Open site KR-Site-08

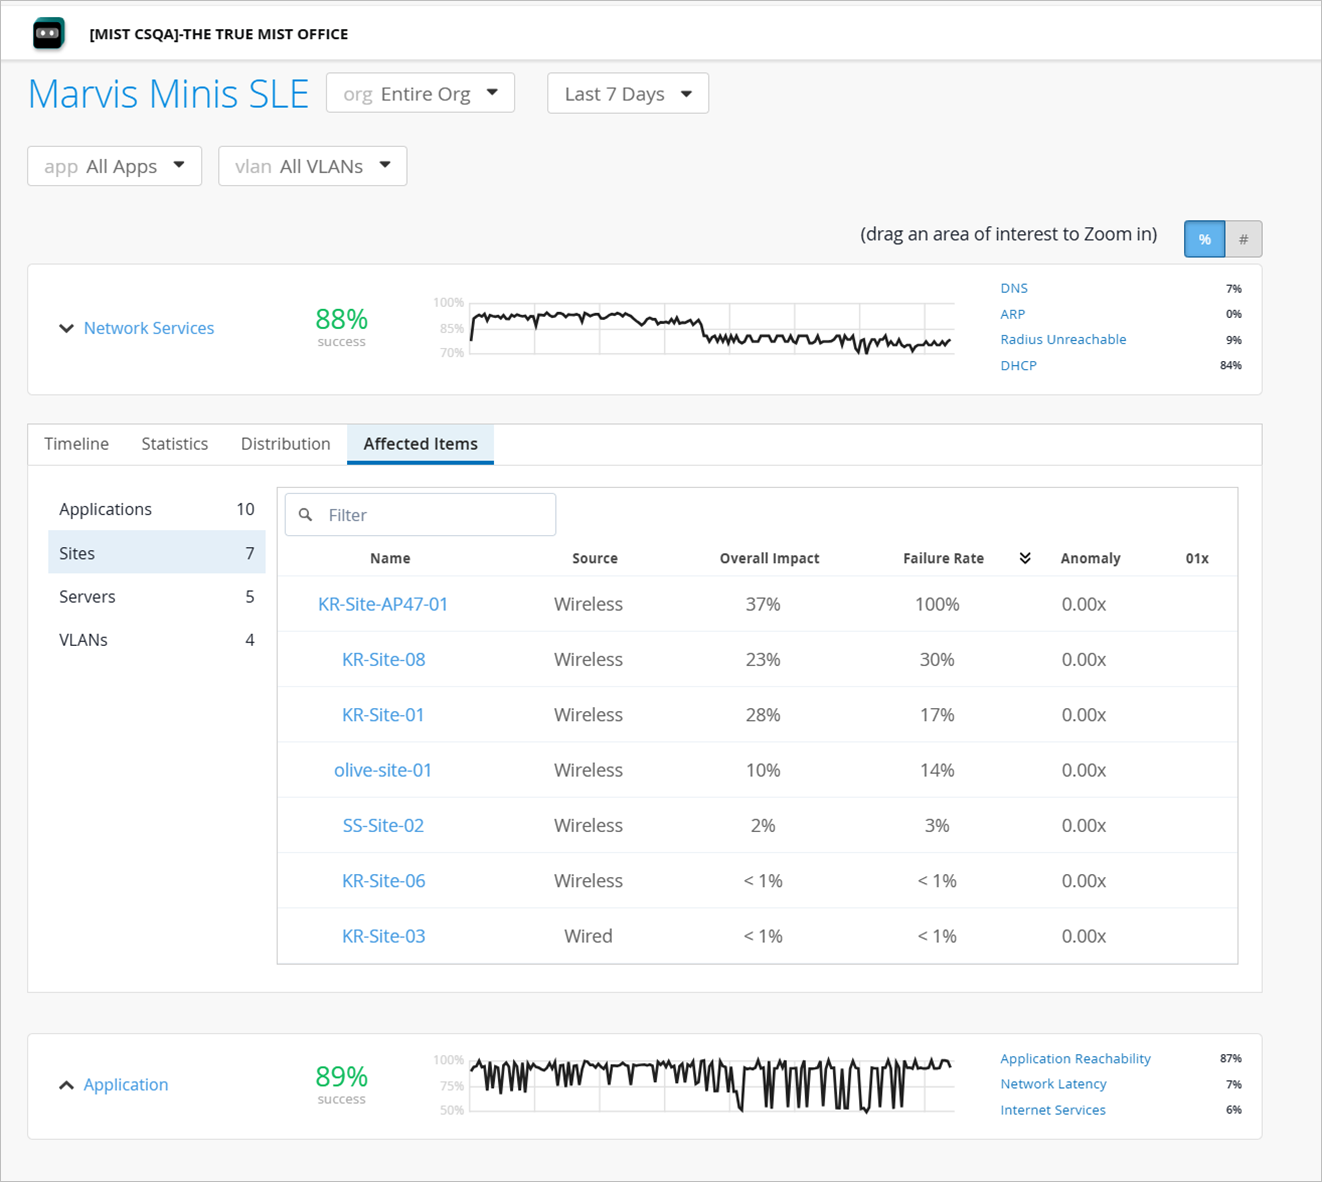pyautogui.click(x=384, y=660)
